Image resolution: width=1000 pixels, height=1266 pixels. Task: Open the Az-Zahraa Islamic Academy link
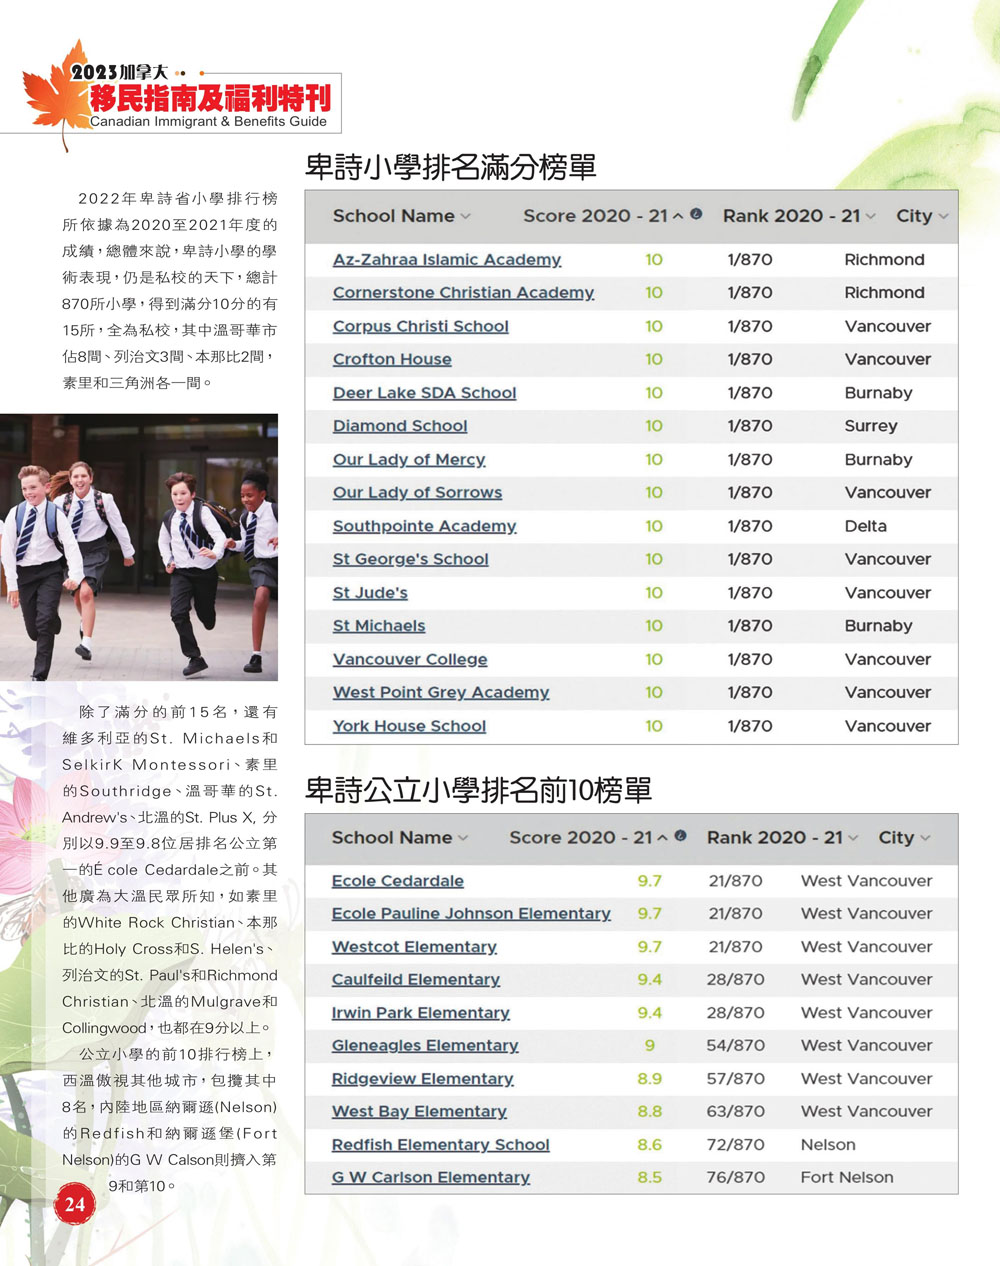tap(447, 259)
